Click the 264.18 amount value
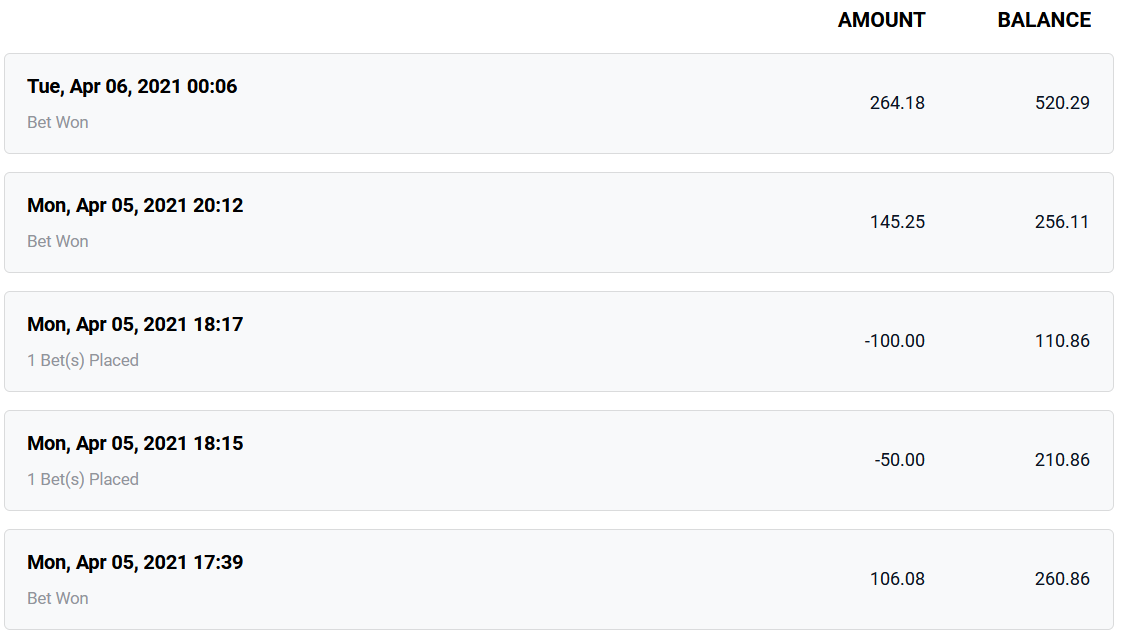The width and height of the screenshot is (1121, 637). [x=897, y=103]
